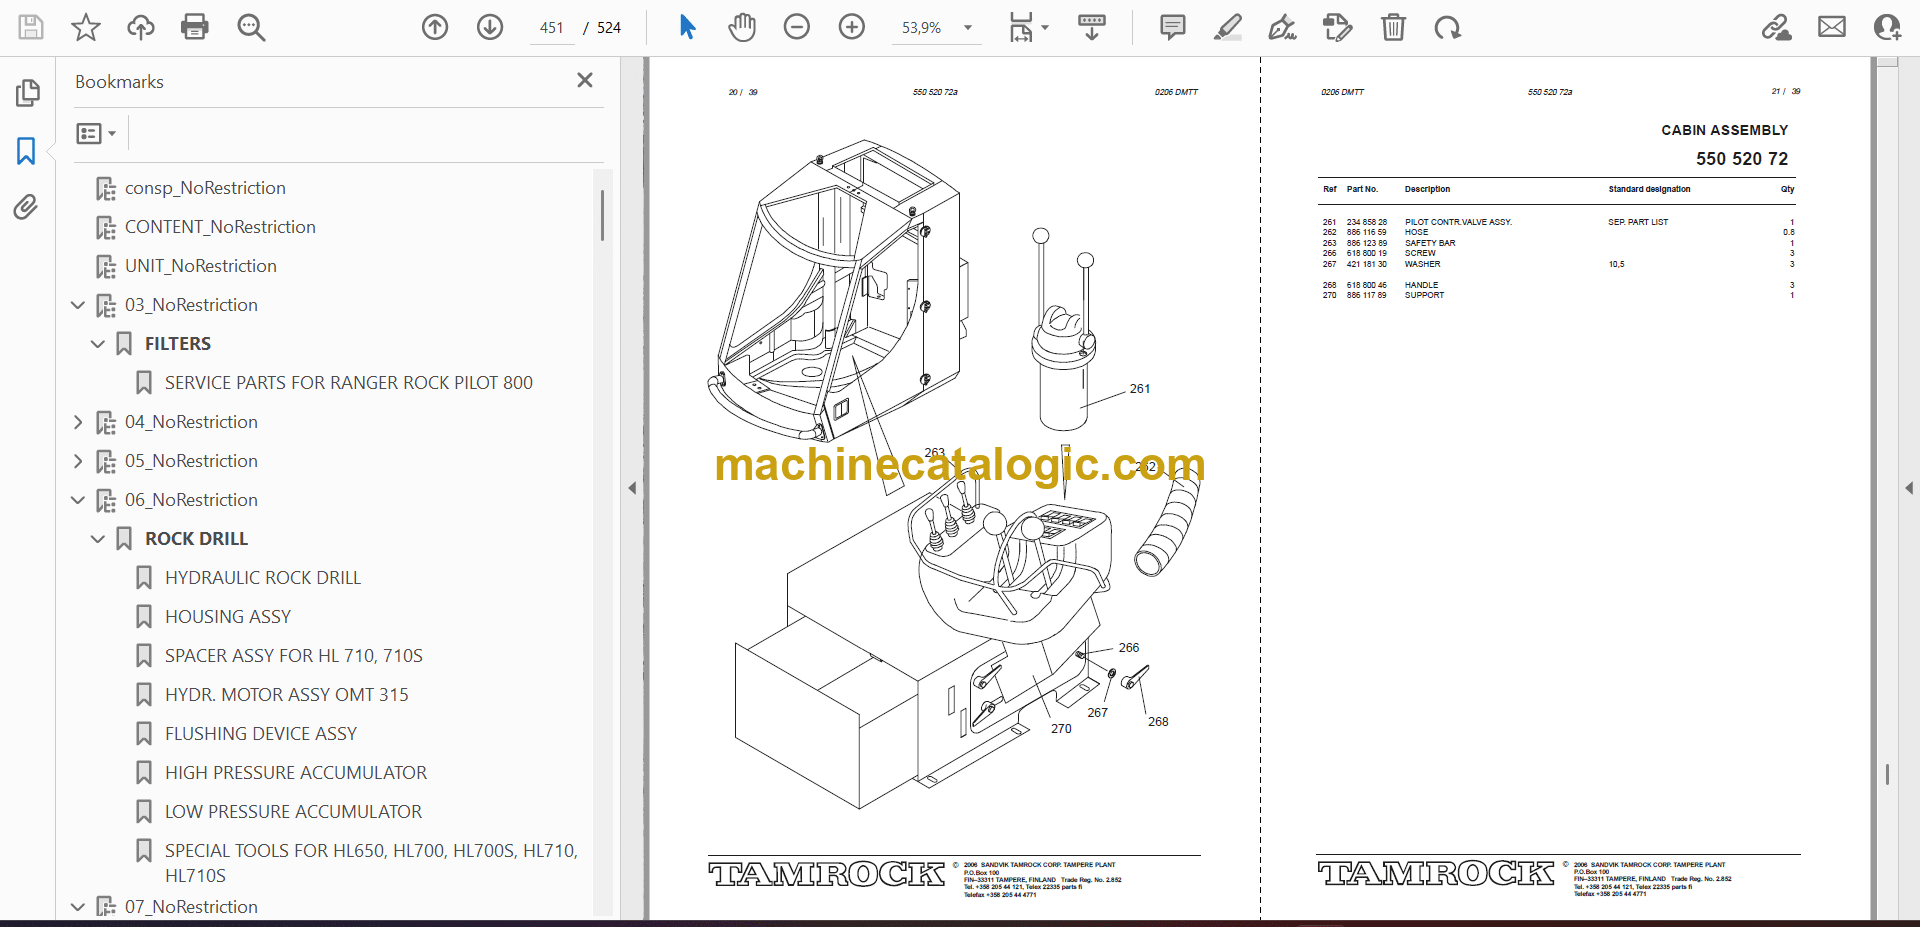The image size is (1920, 927).
Task: Jump to HYDRAULIC ROCK DRILL bookmark
Action: pos(263,578)
